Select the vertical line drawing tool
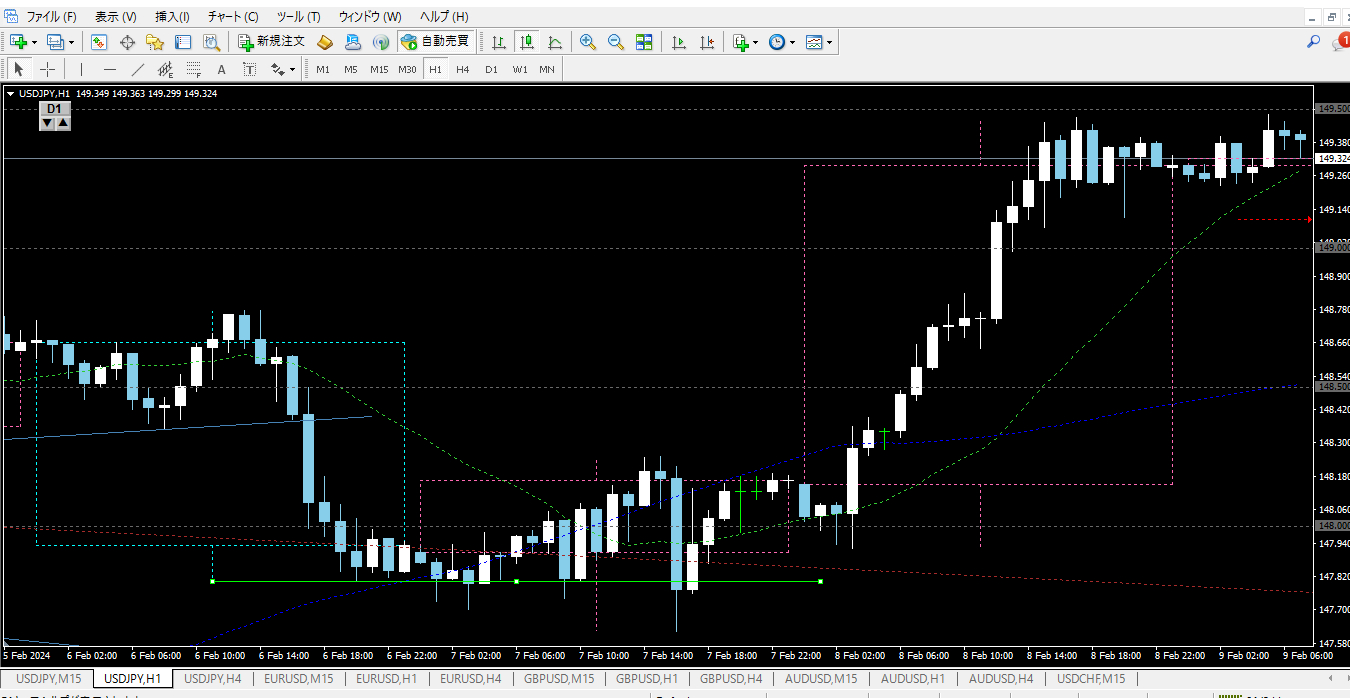This screenshot has height=698, width=1350. pos(82,69)
